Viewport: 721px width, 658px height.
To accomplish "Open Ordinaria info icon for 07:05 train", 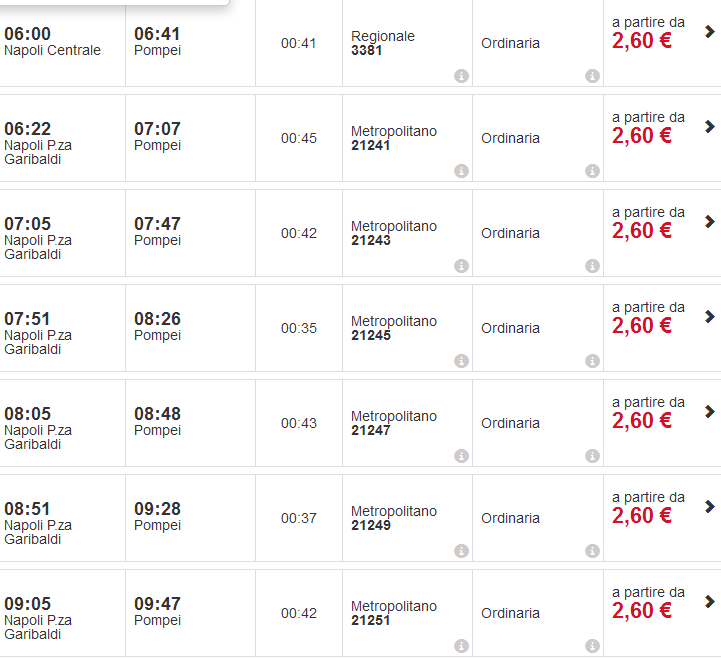I will (x=592, y=266).
